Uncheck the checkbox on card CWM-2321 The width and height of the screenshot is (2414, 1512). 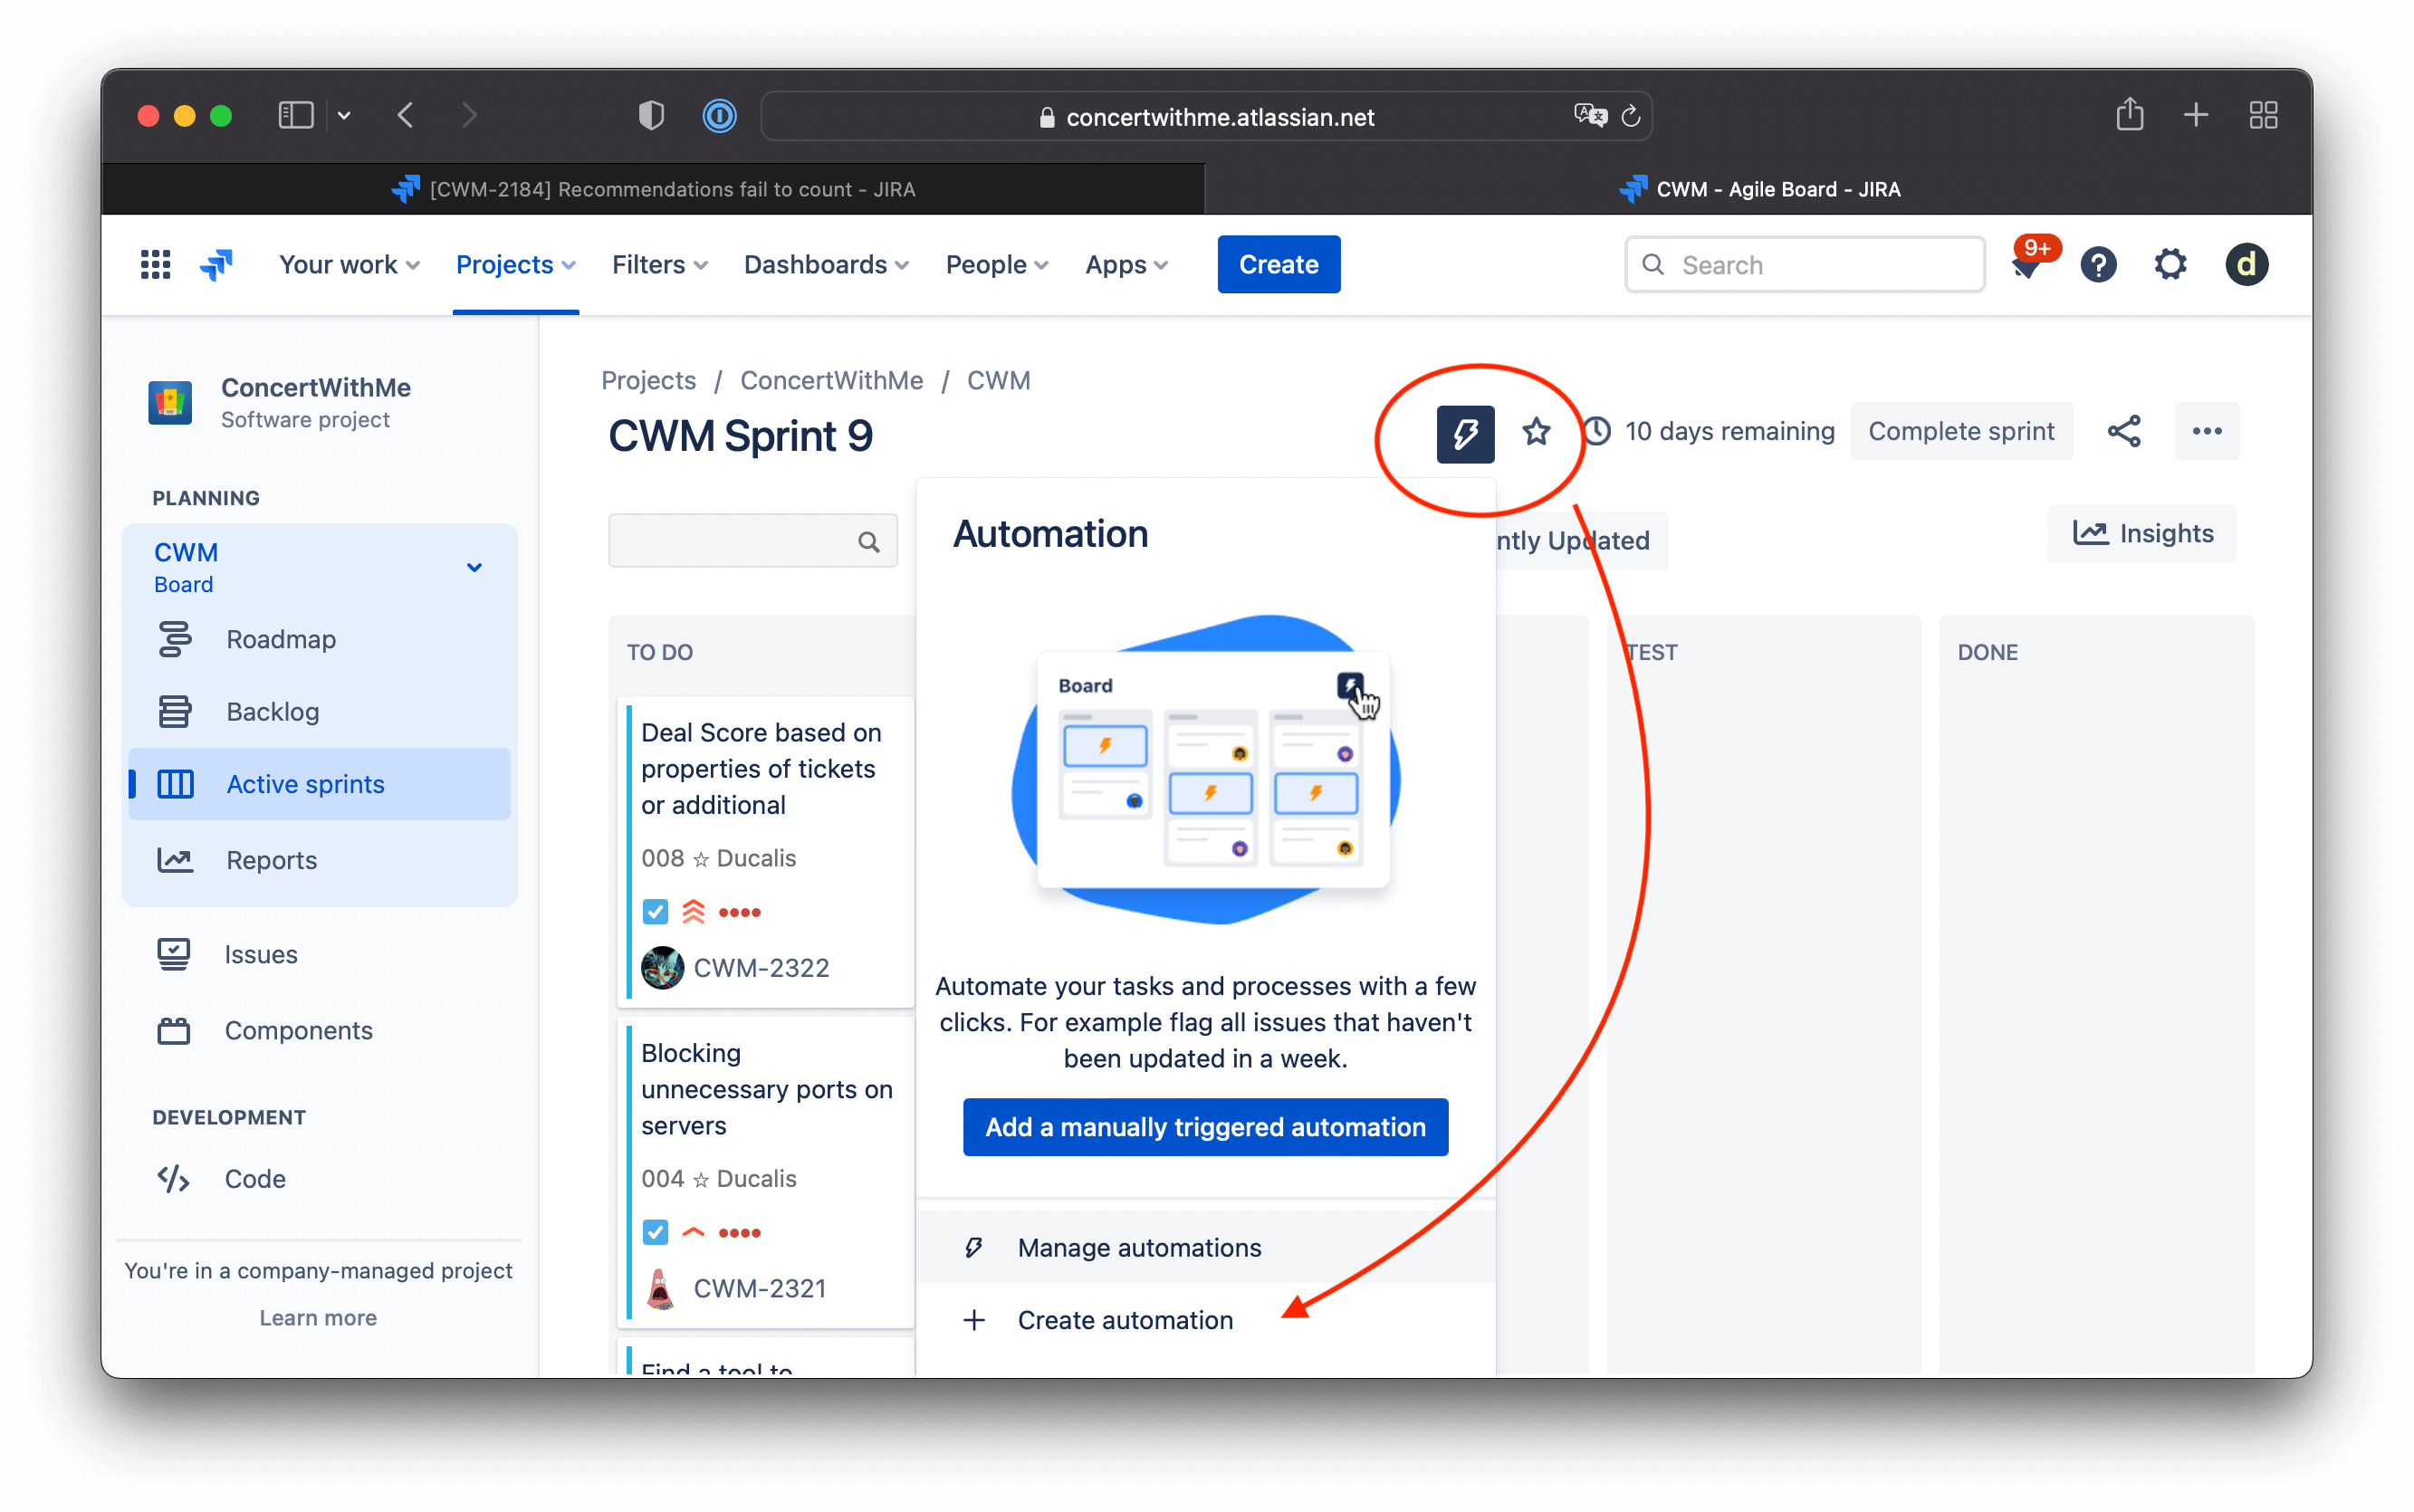click(x=656, y=1232)
